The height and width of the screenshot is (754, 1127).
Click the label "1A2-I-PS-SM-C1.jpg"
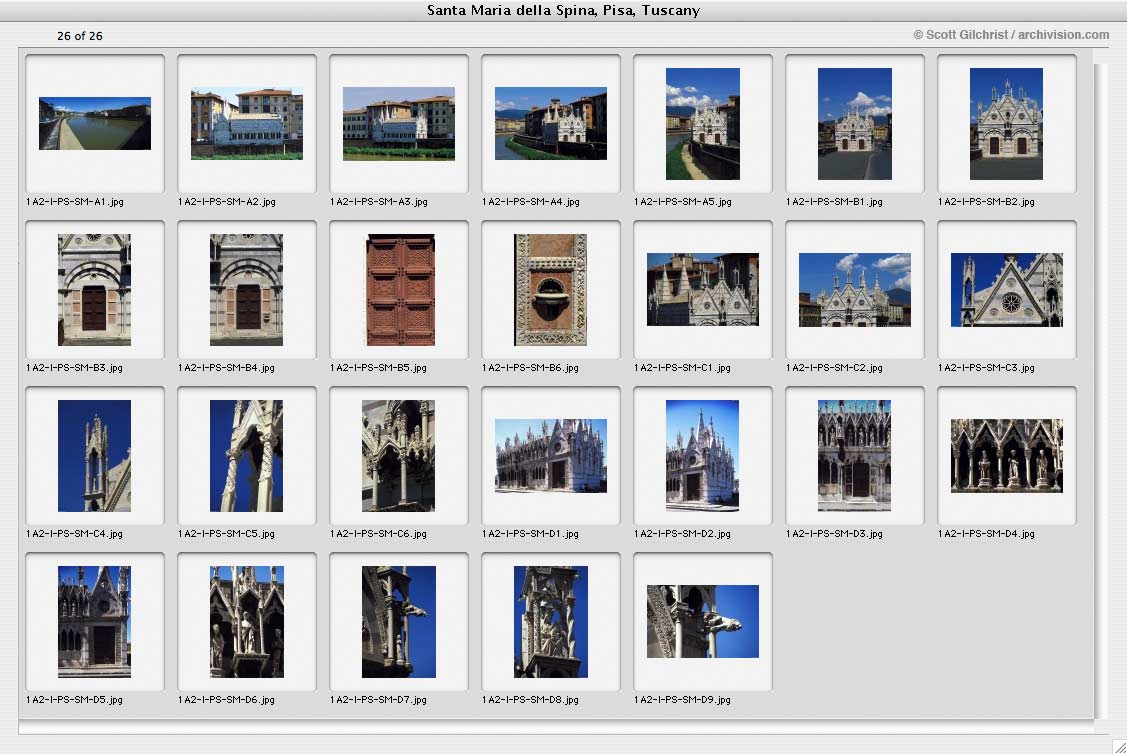coord(683,368)
